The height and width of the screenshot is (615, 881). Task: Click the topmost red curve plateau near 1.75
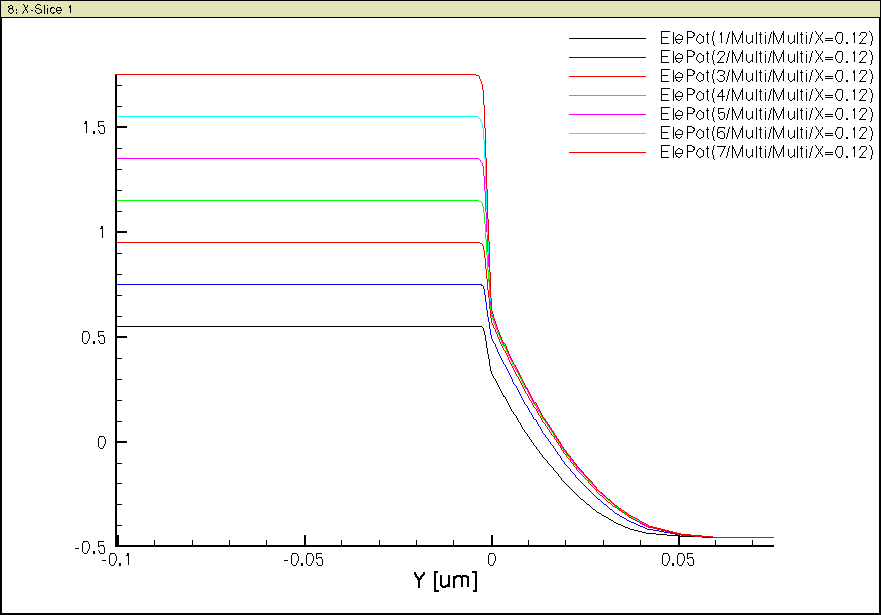(296, 75)
